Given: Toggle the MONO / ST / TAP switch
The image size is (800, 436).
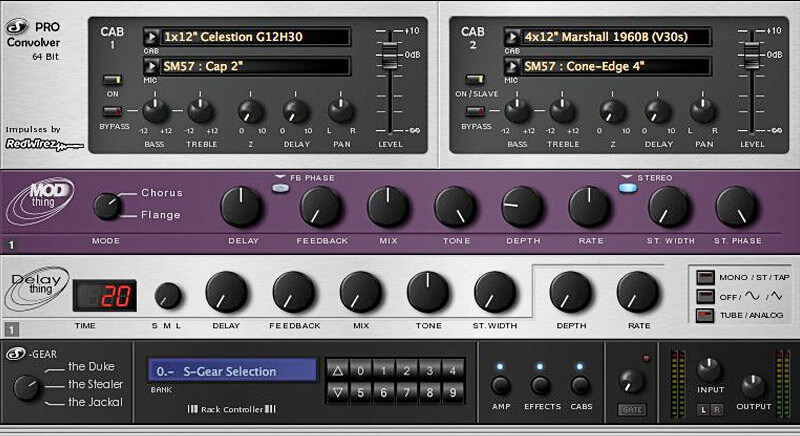Looking at the screenshot, I should (705, 277).
